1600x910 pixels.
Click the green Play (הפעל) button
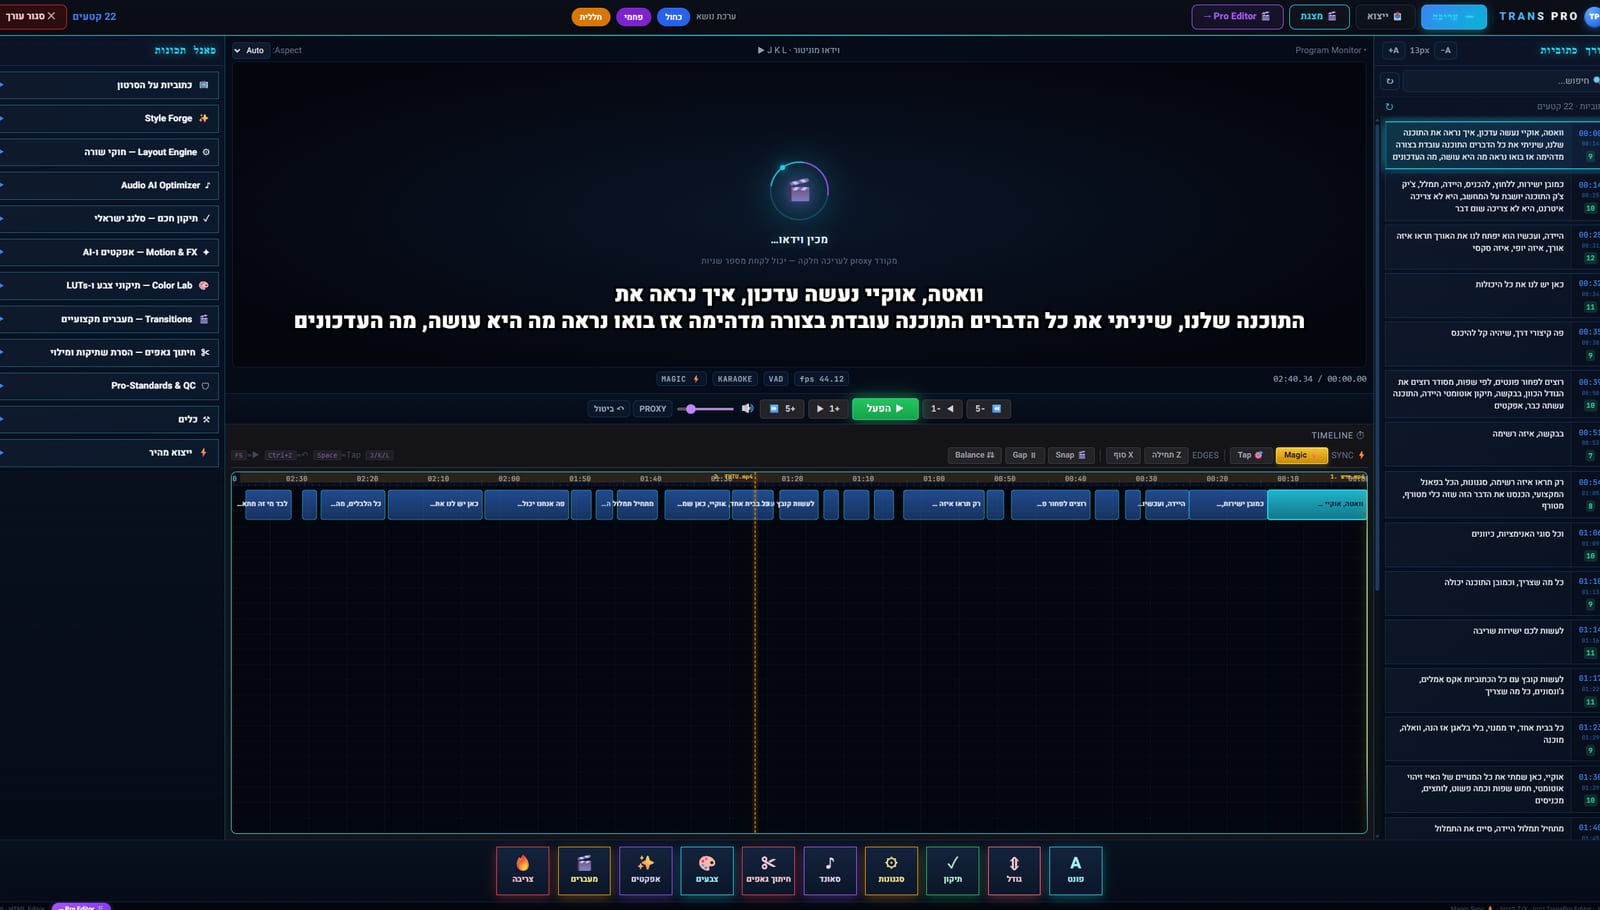885,408
